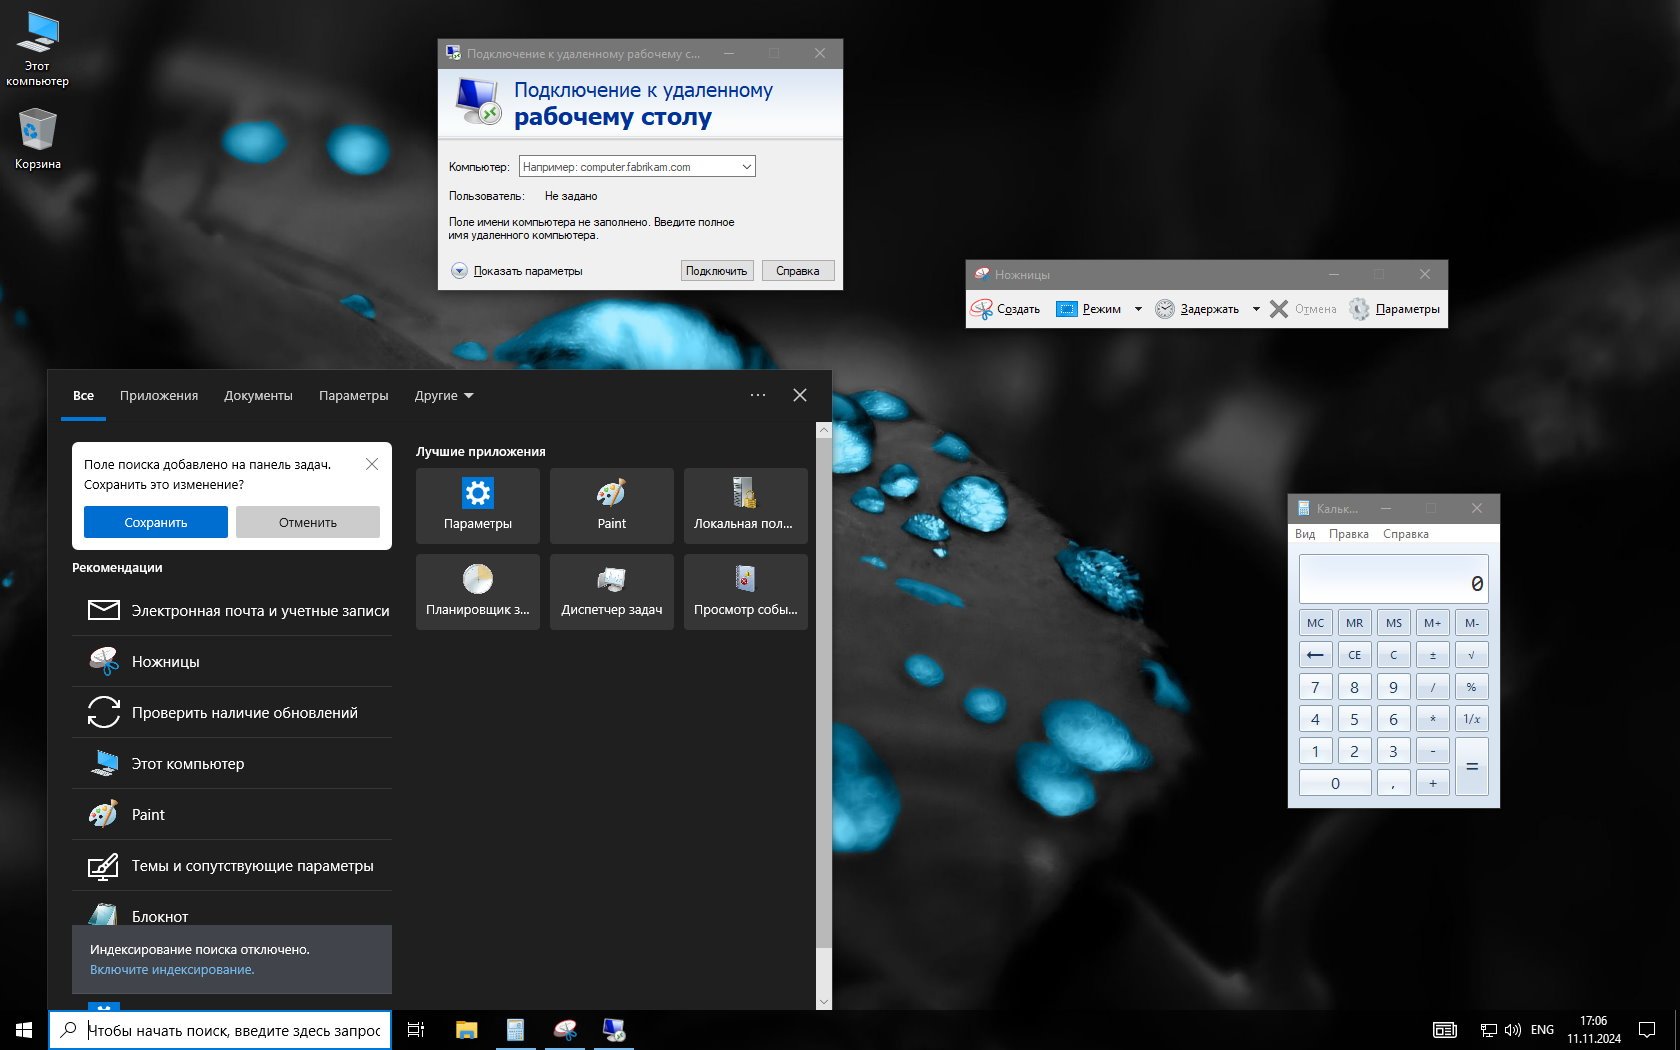Open Paint tile in best apps
Screen dimensions: 1680x1050
(611, 505)
